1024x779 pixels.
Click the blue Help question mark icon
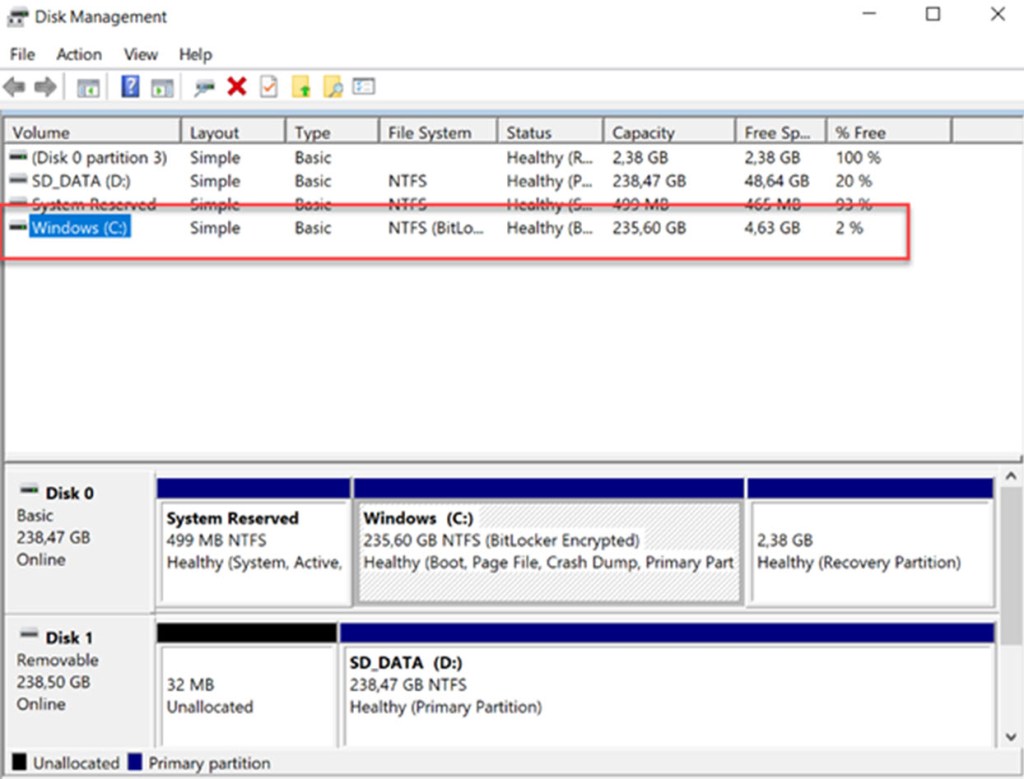coord(130,88)
